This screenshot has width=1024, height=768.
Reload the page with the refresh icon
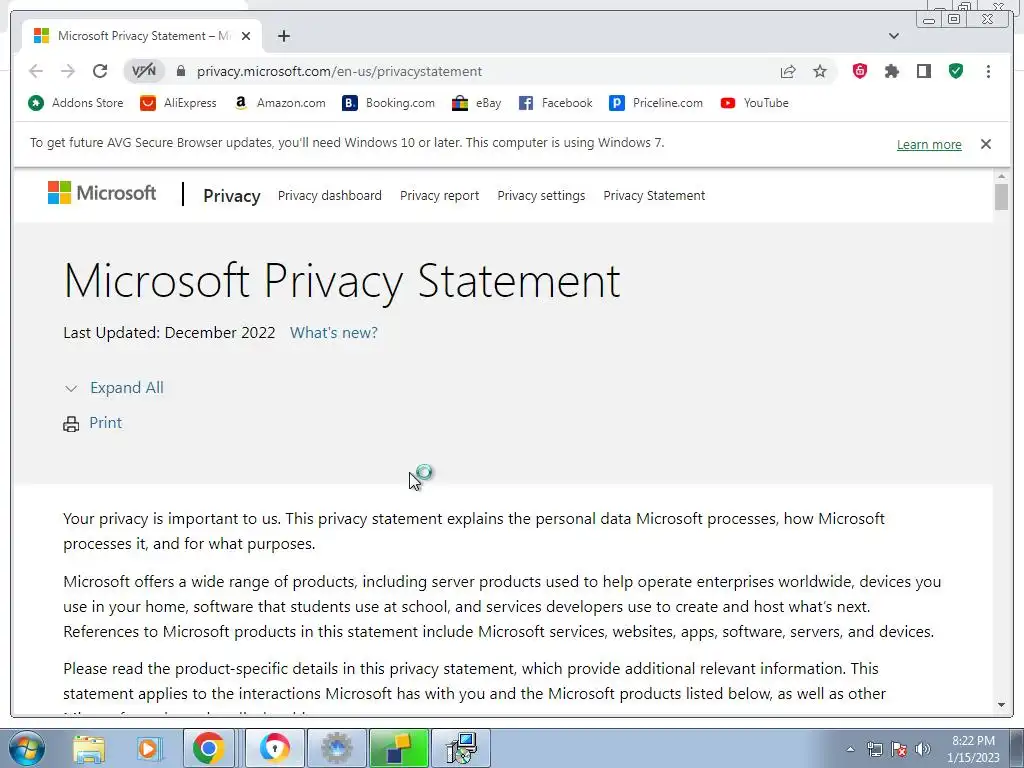coord(100,71)
